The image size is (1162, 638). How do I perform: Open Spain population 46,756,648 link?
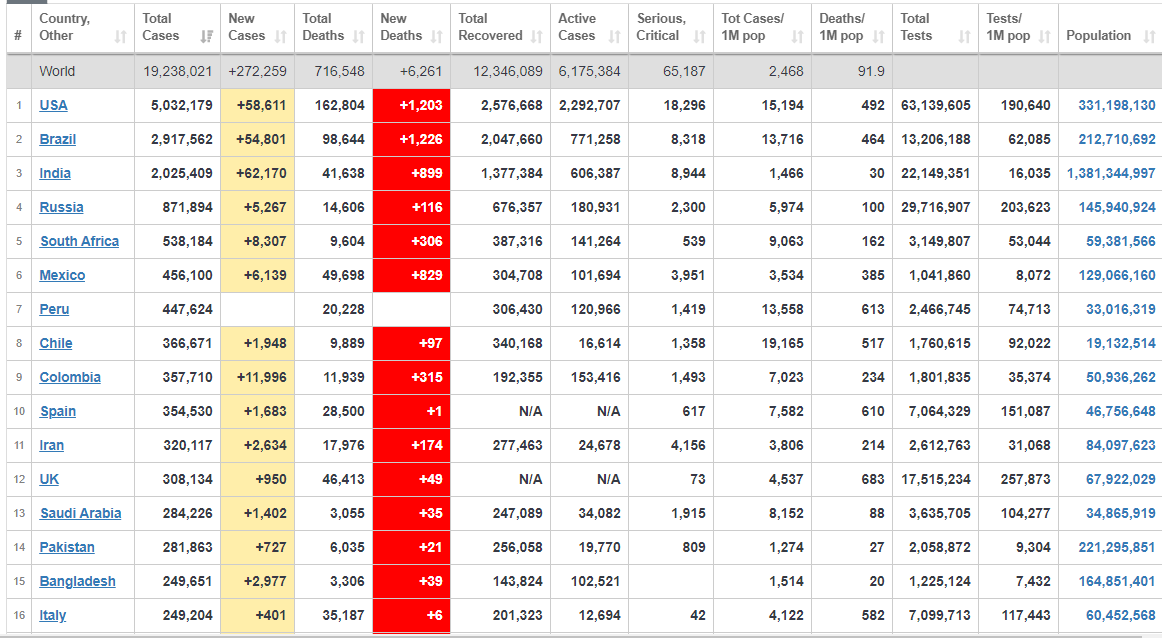(1120, 412)
